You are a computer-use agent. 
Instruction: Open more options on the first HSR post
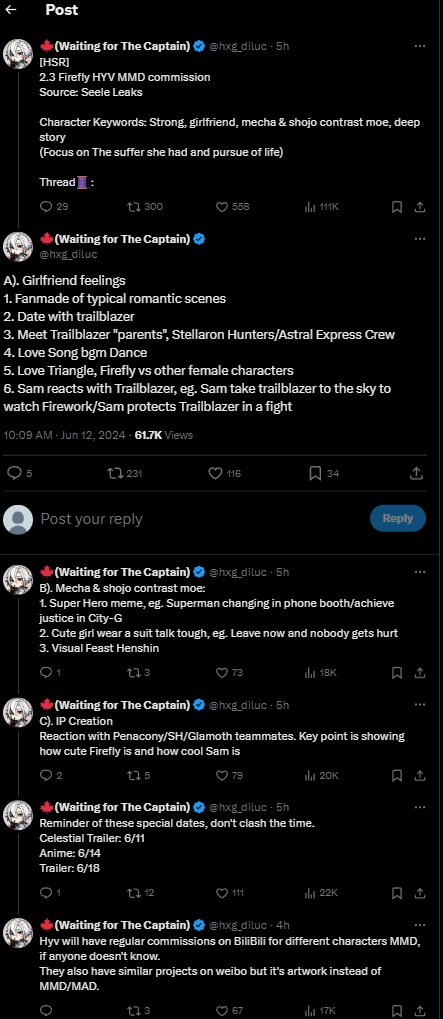(420, 46)
